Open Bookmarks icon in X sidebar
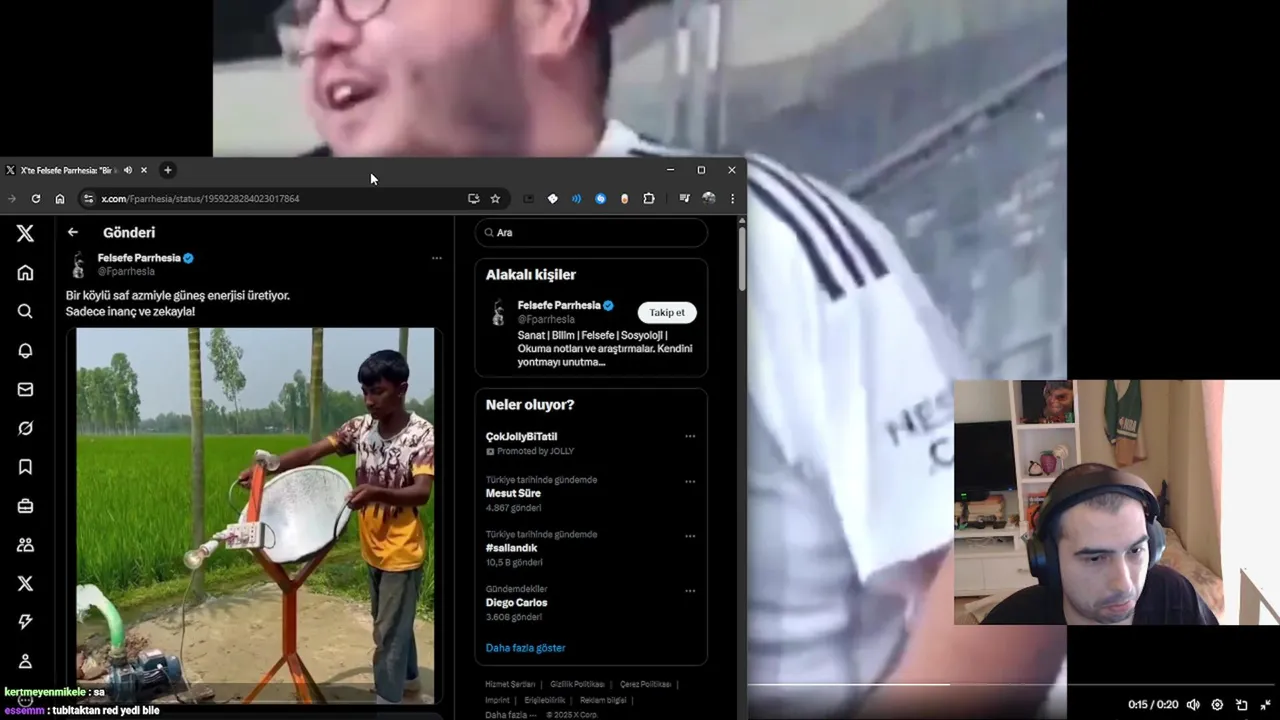Image resolution: width=1280 pixels, height=720 pixels. click(x=25, y=467)
